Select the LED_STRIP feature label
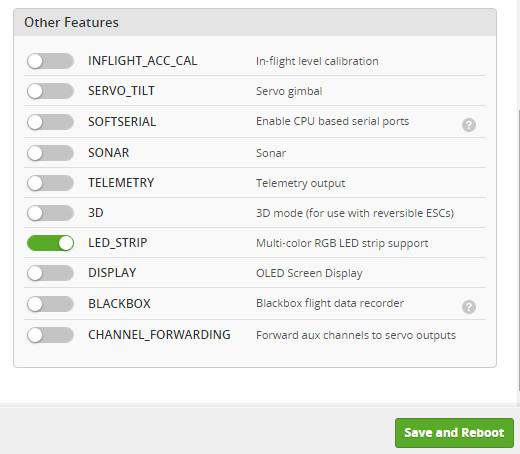This screenshot has height=454, width=520. [118, 243]
